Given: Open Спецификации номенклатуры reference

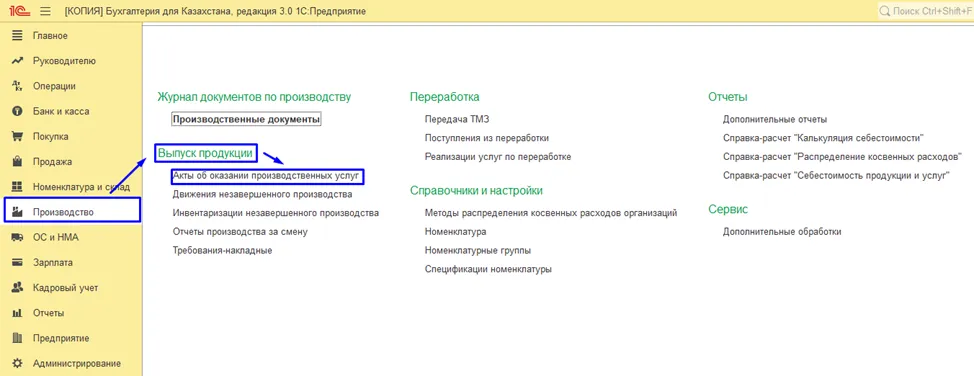Looking at the screenshot, I should (488, 269).
